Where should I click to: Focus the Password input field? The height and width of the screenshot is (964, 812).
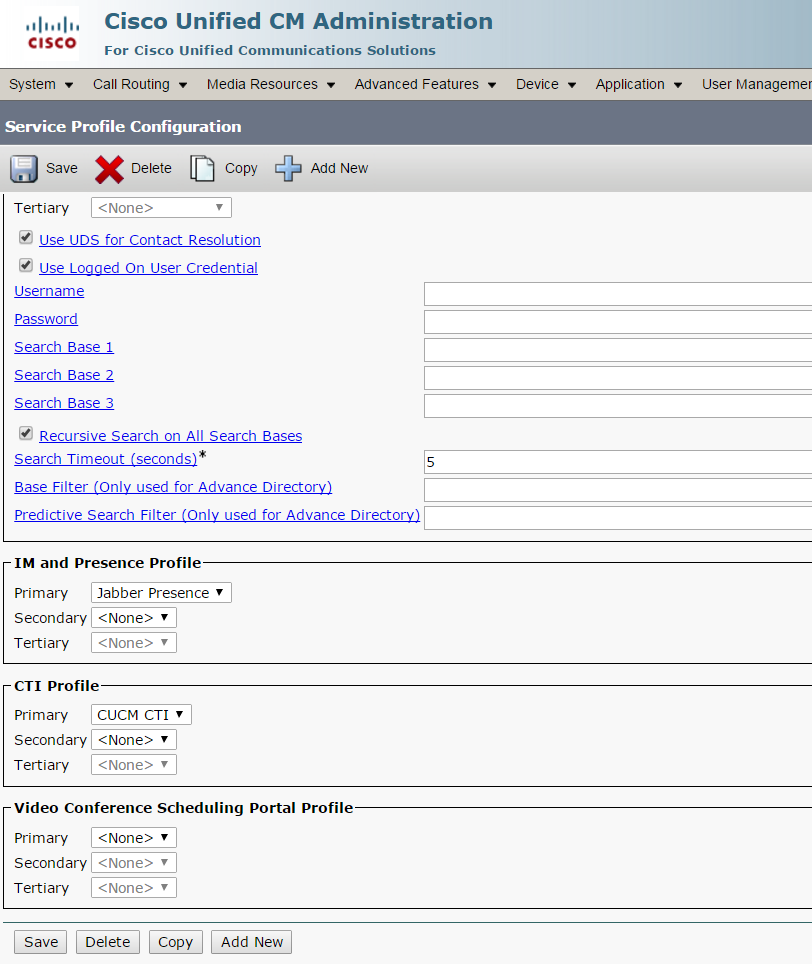[x=618, y=322]
